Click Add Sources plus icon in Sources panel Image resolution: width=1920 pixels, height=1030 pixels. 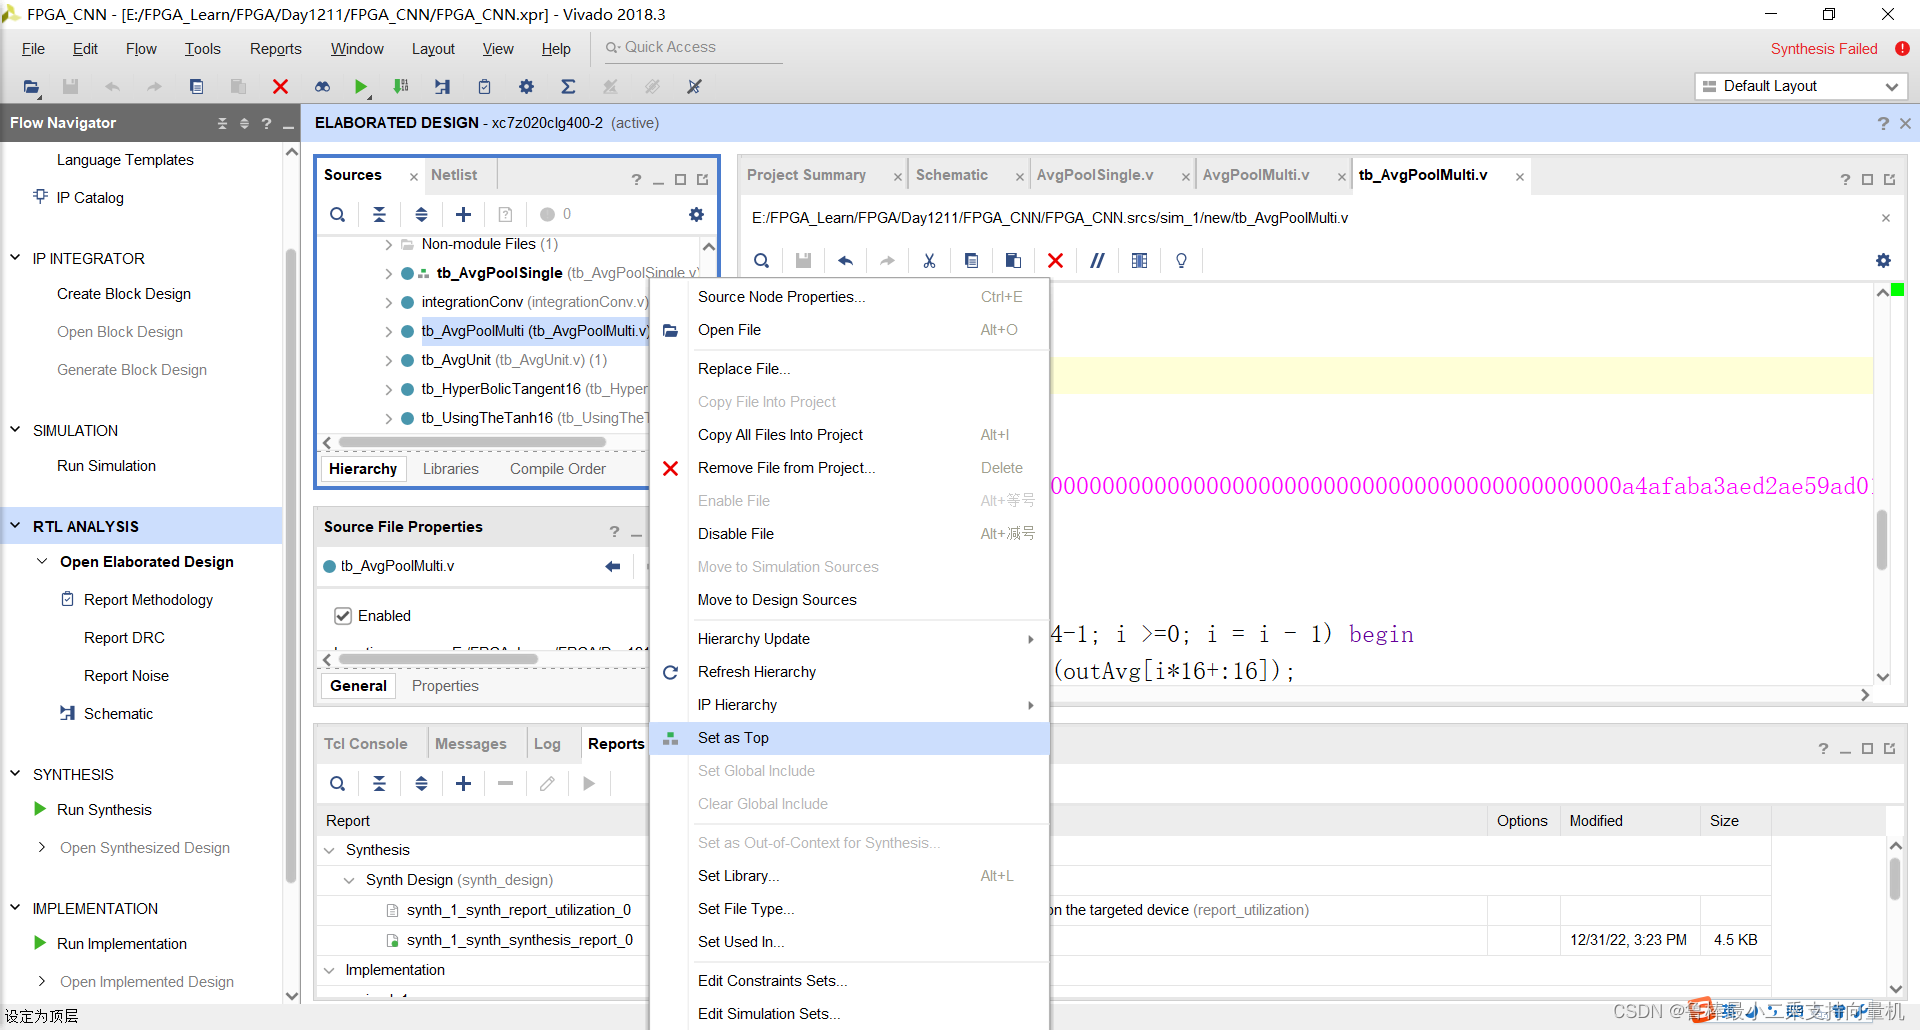pyautogui.click(x=463, y=214)
